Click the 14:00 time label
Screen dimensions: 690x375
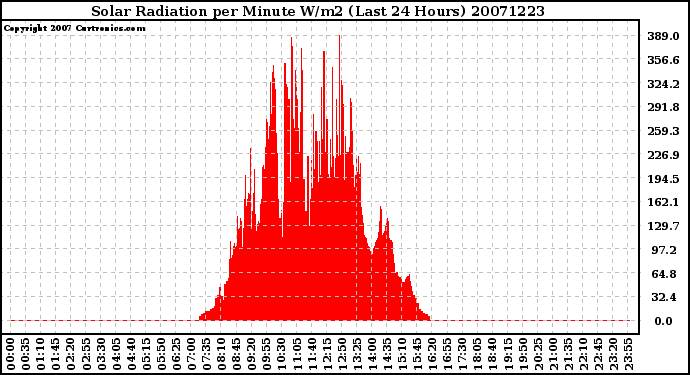tap(372, 354)
